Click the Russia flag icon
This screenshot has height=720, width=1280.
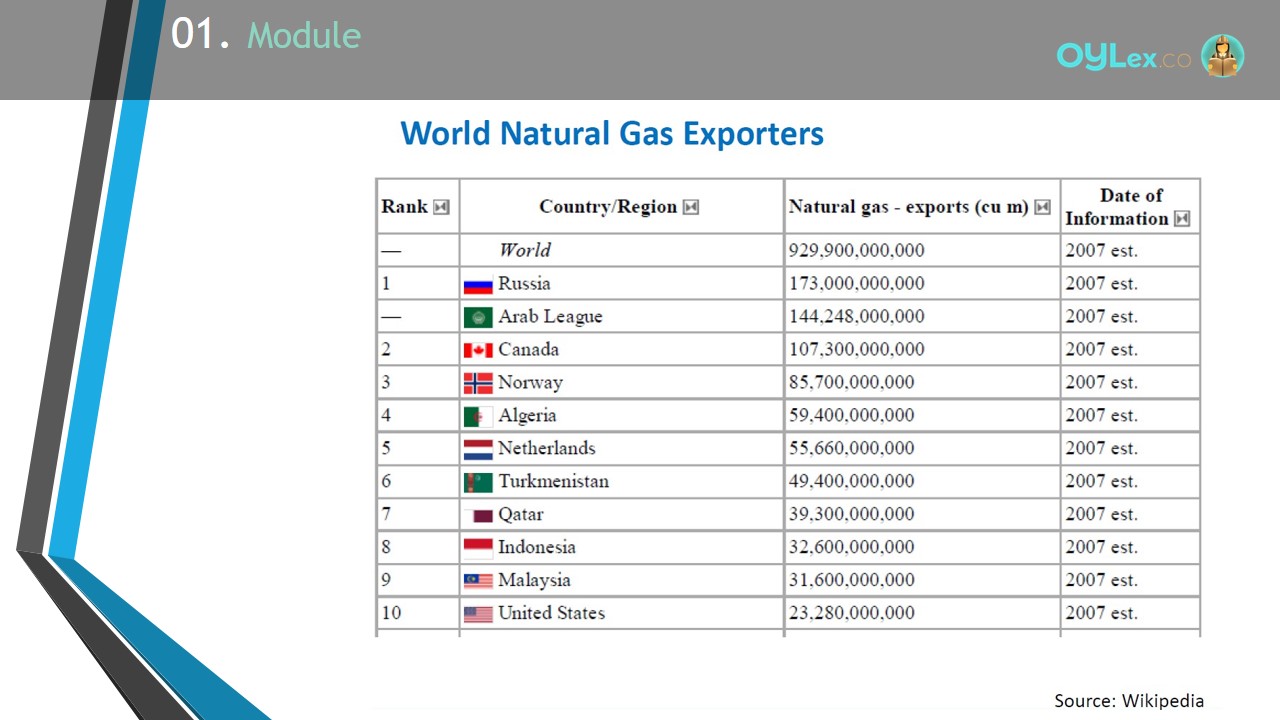coord(478,284)
